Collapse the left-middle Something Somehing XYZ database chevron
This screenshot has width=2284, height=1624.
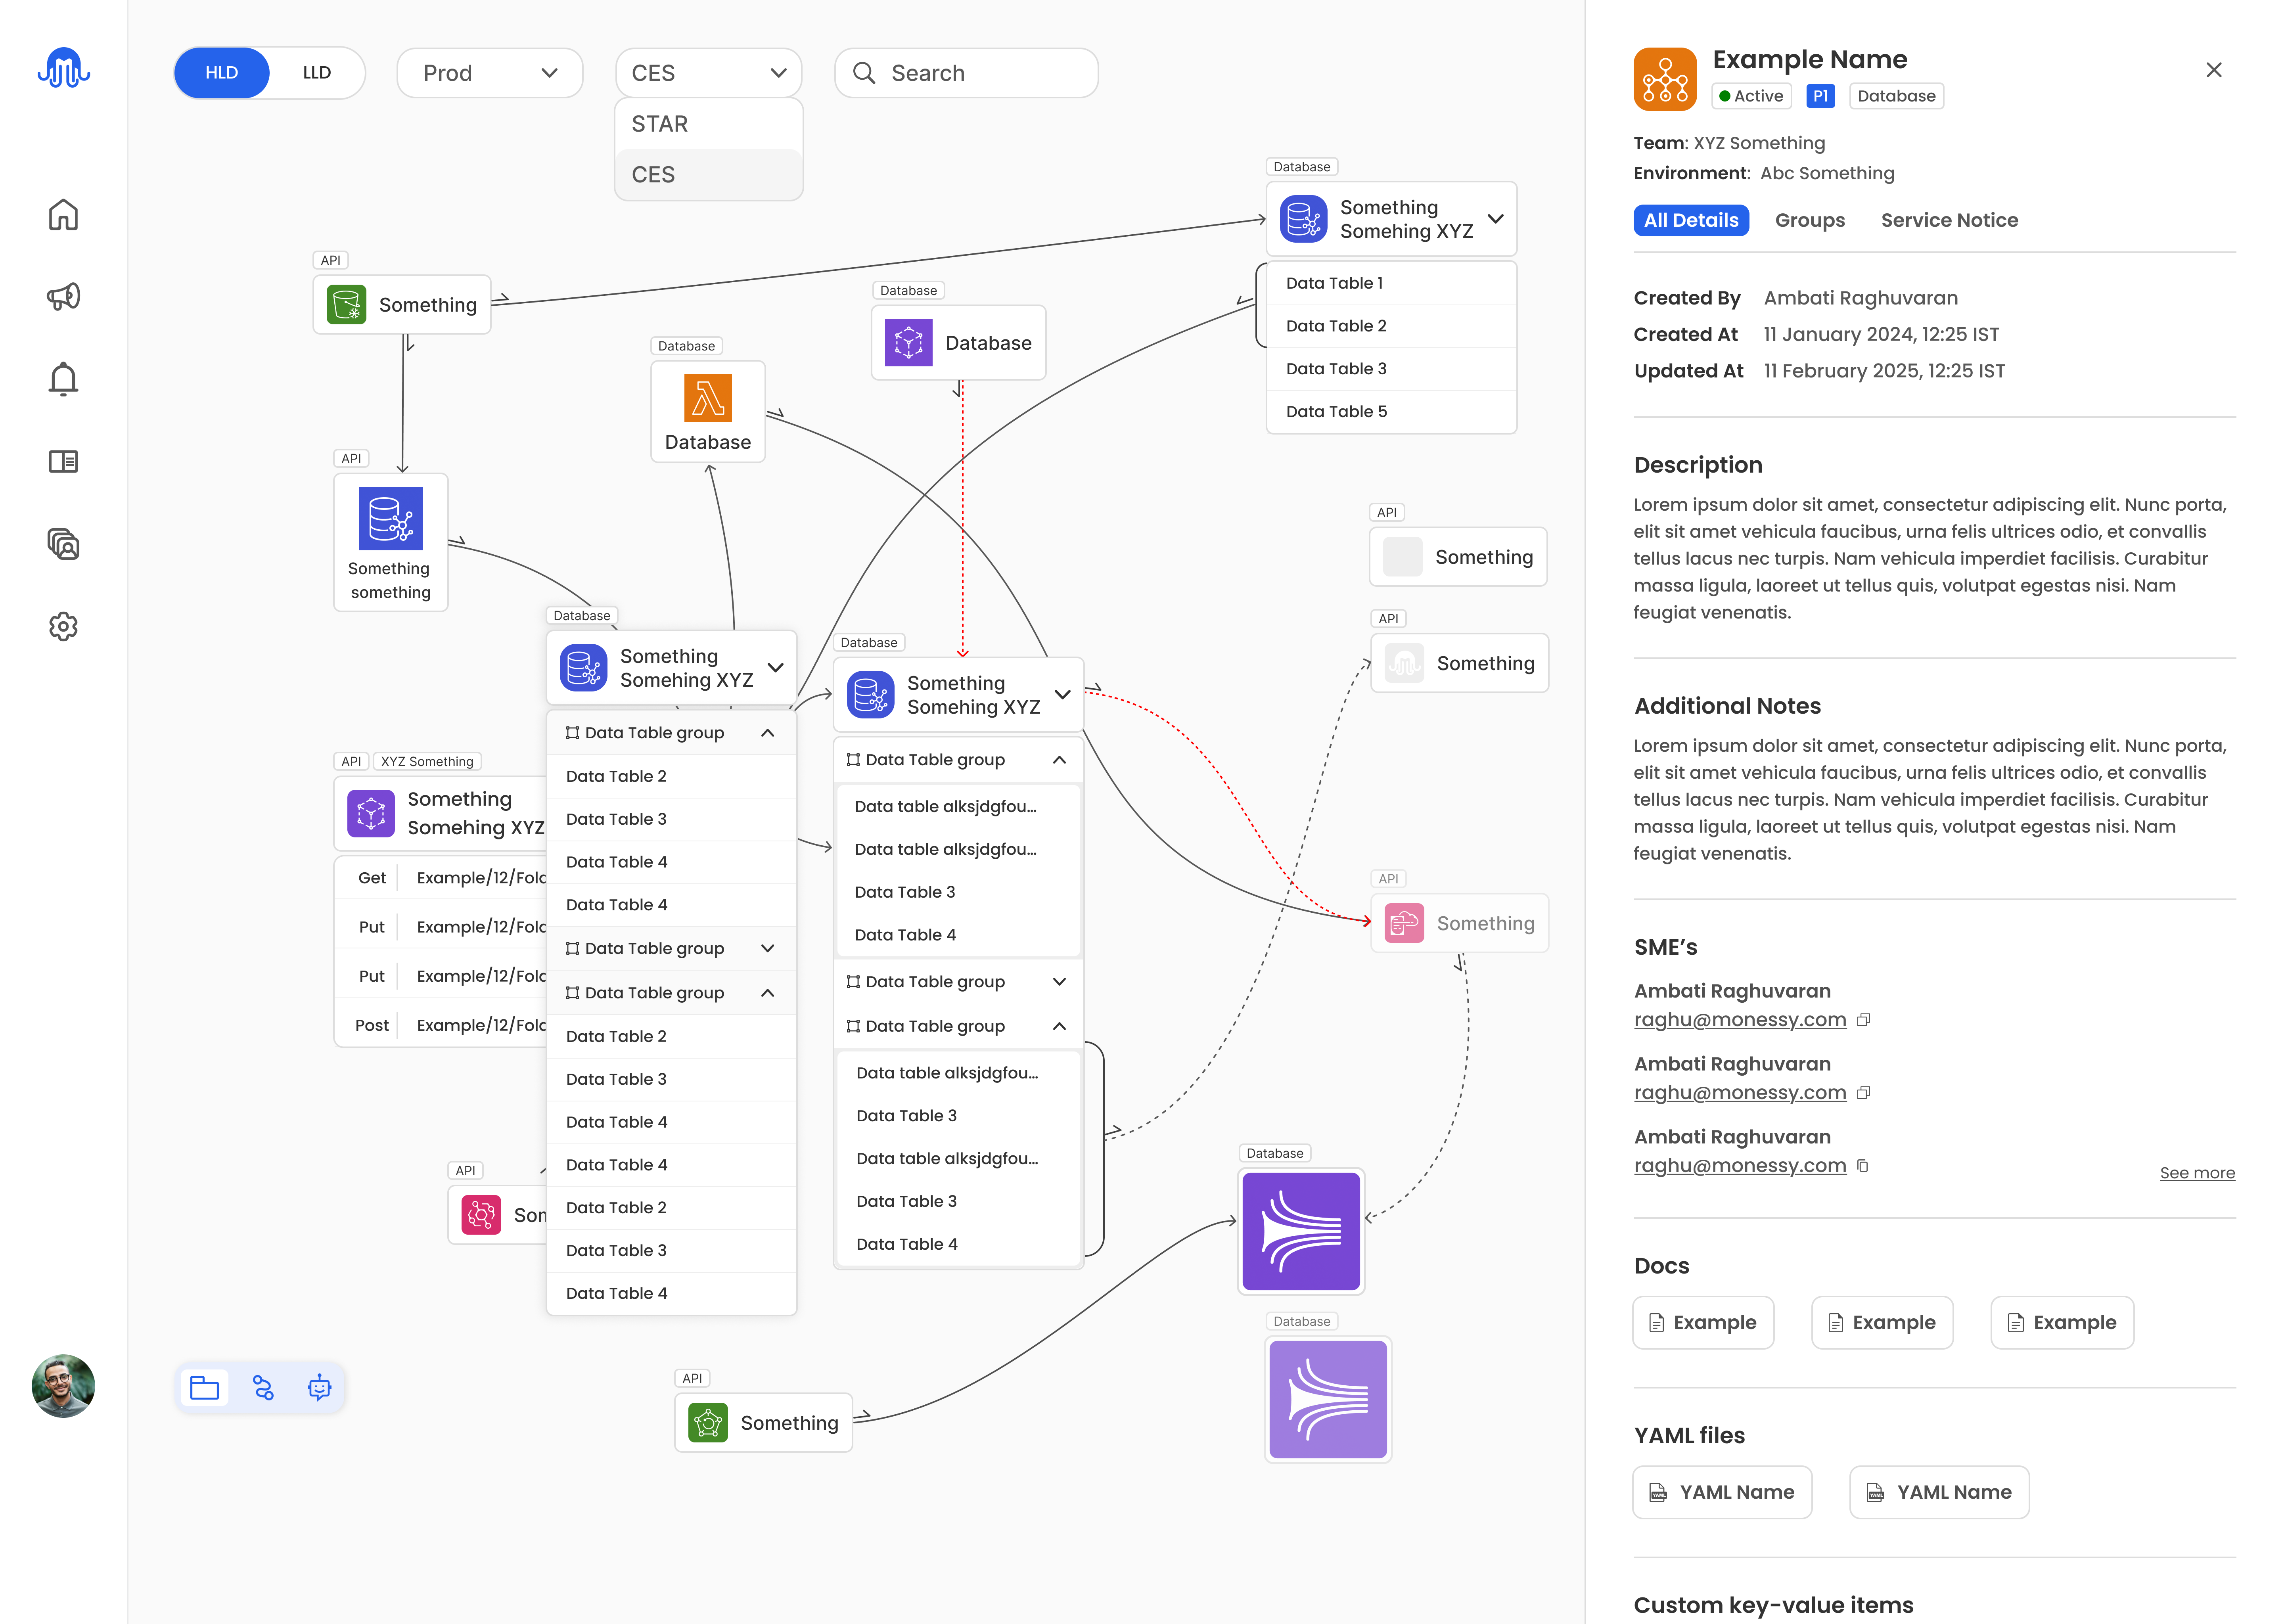775,668
